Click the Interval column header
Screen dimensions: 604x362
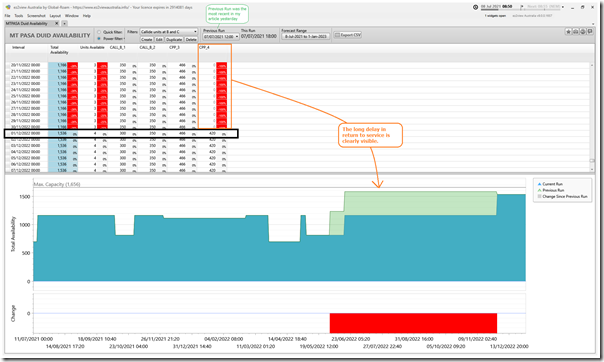[18, 48]
